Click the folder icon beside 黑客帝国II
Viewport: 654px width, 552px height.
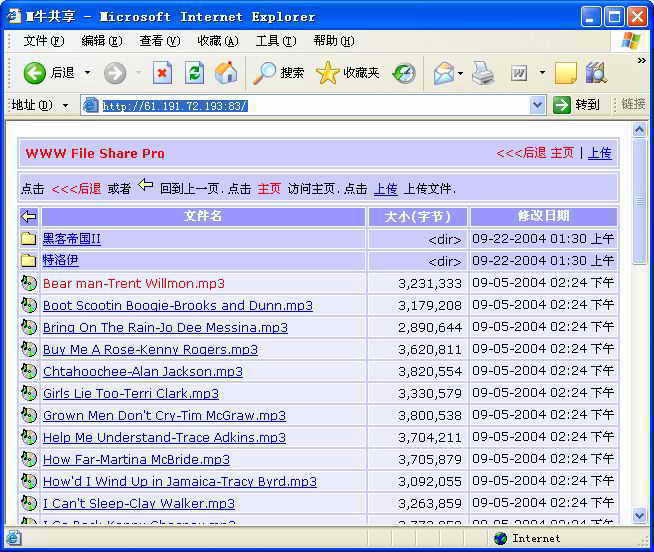point(28,239)
